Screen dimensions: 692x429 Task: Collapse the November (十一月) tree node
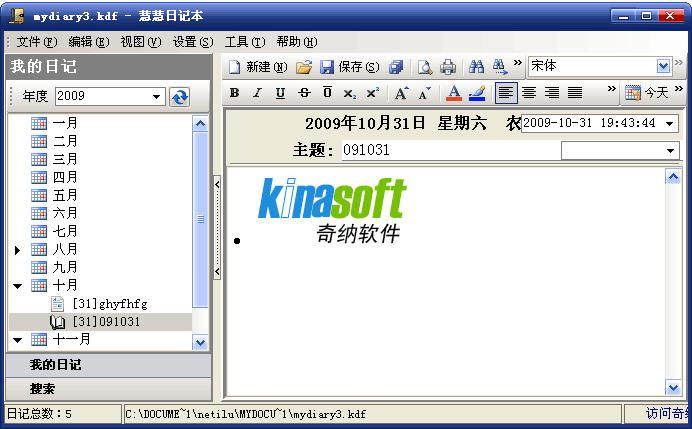pos(18,340)
